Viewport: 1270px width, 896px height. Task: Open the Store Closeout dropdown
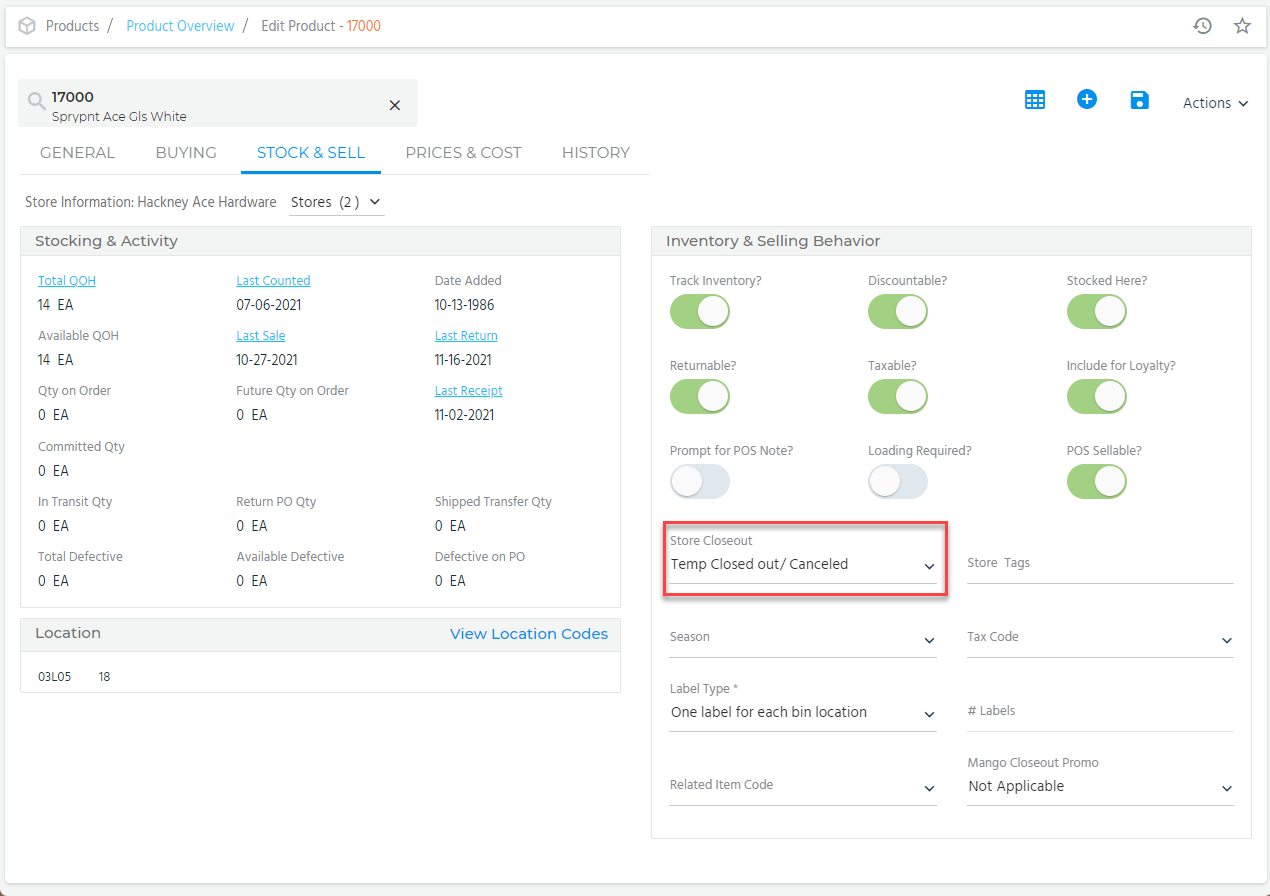(803, 565)
